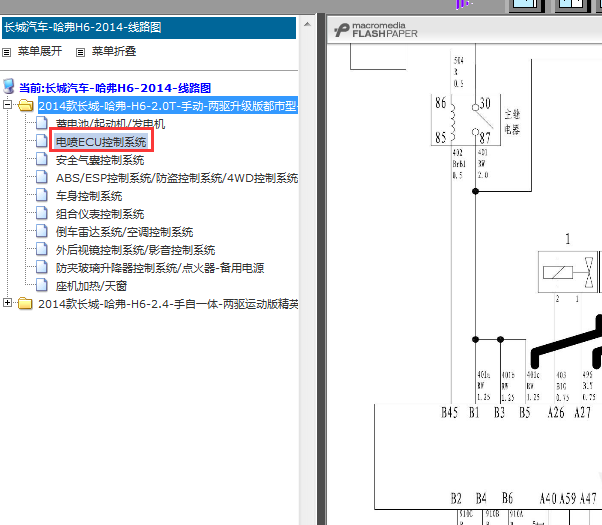Open the 当前:长城汽车-哈弗H6-2014-线路图 link
Viewport: 602px width, 525px height.
point(115,88)
